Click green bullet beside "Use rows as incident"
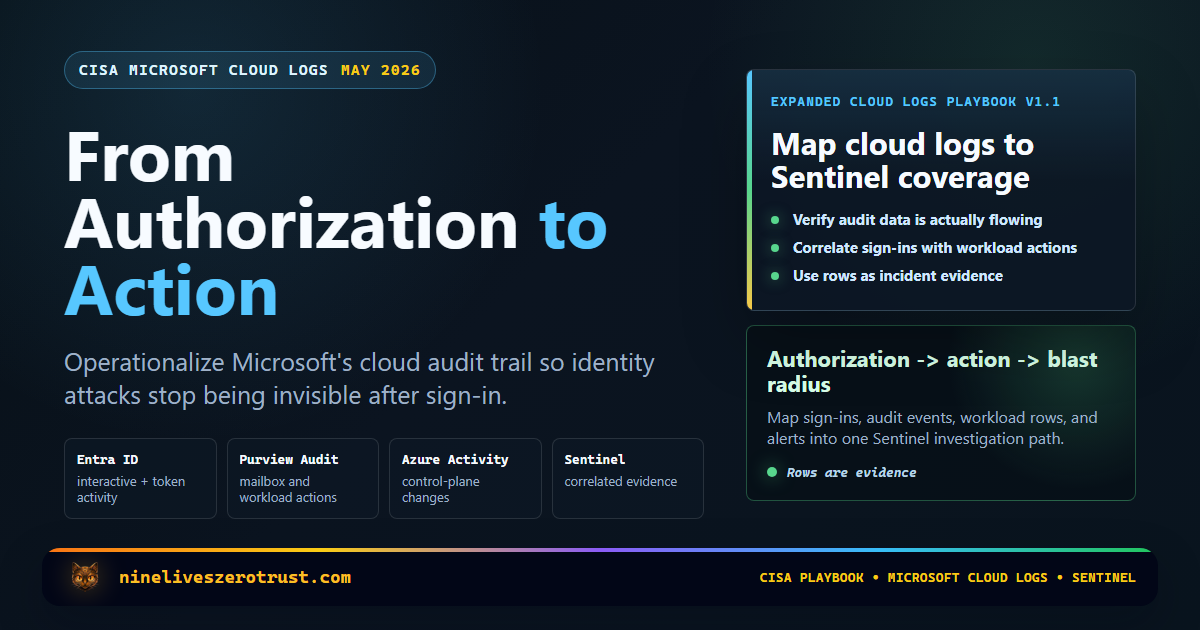The image size is (1200, 630). (775, 276)
